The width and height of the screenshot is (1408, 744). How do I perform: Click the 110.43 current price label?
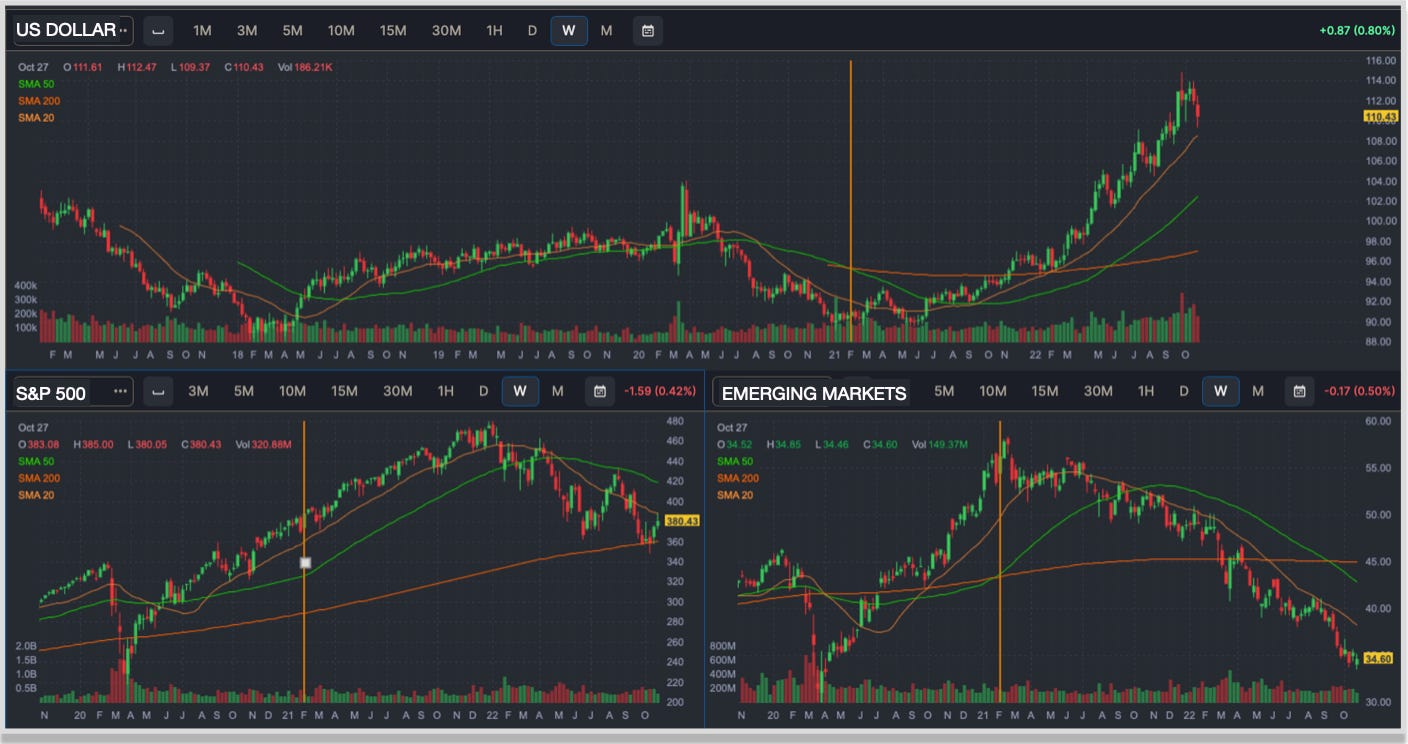tap(1380, 117)
